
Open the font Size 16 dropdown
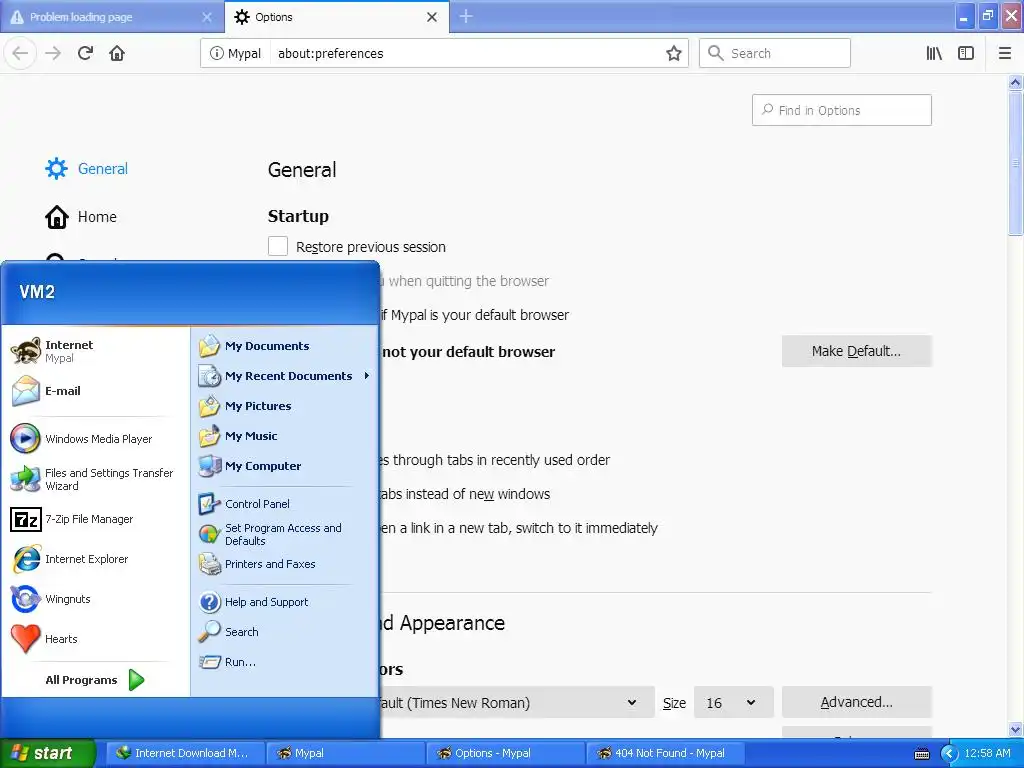[733, 703]
